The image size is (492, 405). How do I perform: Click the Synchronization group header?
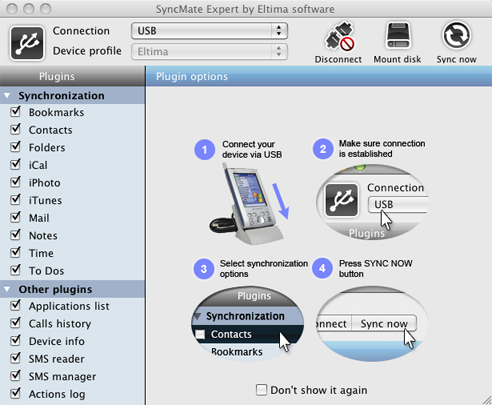72,96
